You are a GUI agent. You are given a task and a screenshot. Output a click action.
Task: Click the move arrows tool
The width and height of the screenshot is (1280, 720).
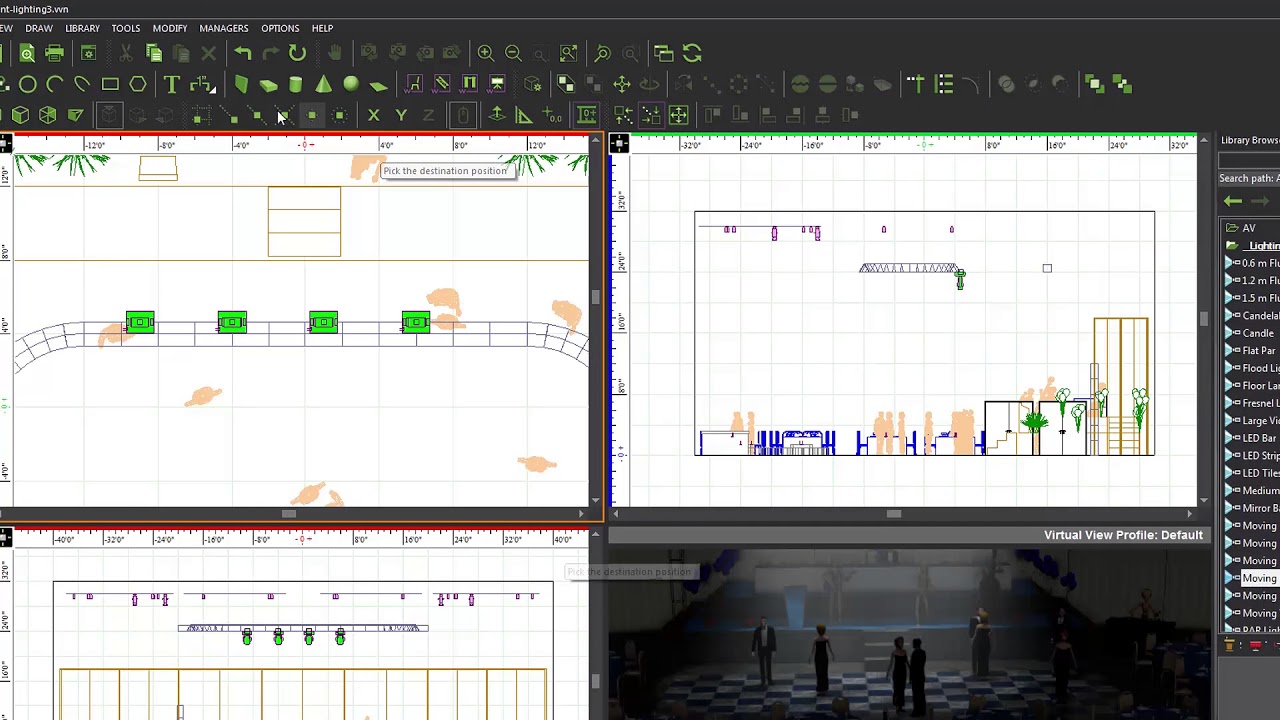tap(622, 84)
